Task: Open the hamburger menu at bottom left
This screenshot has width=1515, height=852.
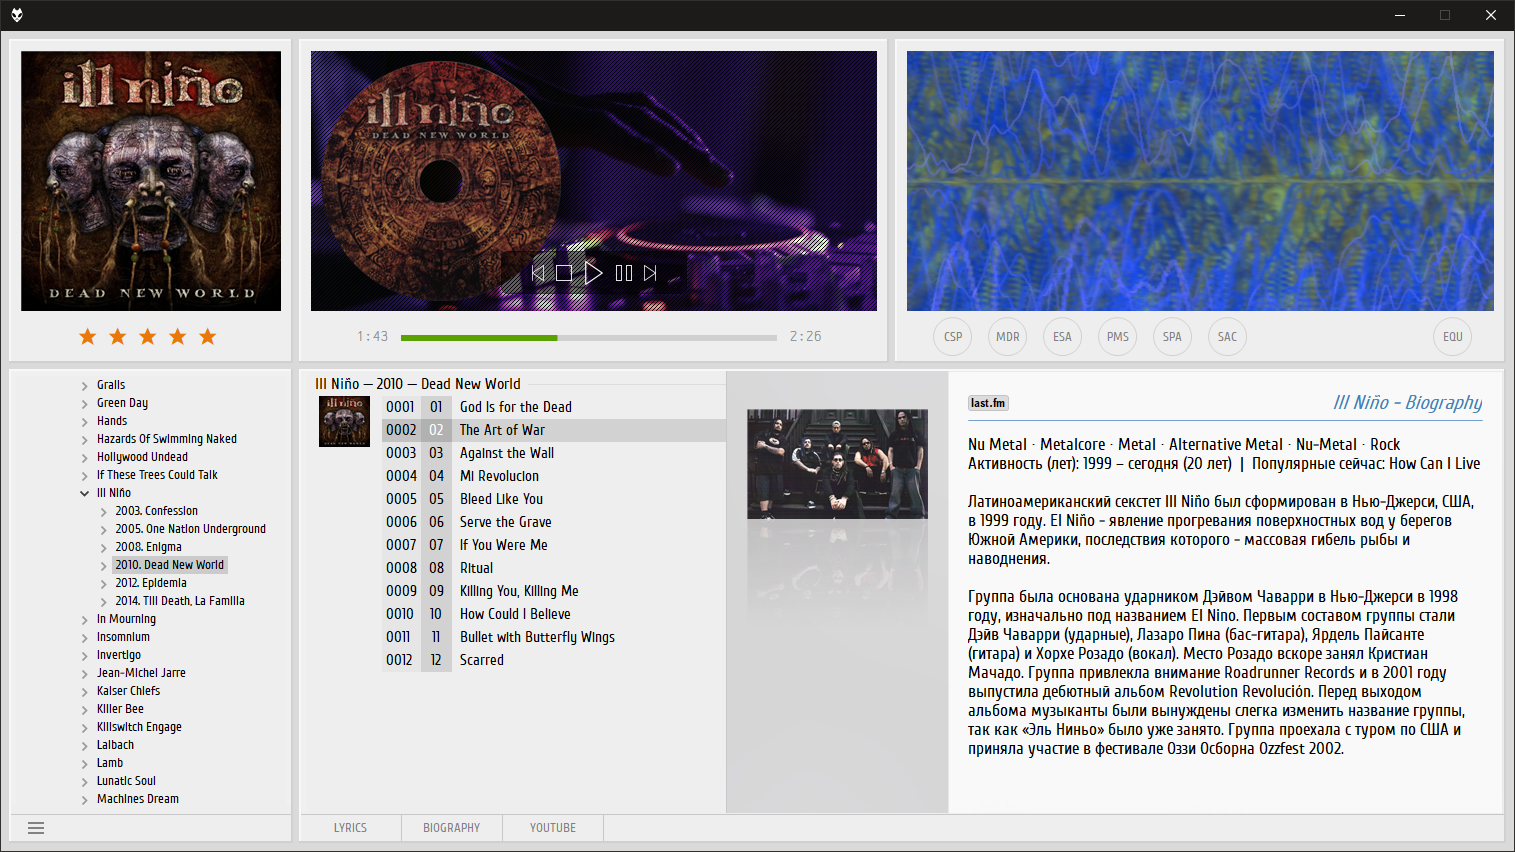Action: click(x=36, y=828)
